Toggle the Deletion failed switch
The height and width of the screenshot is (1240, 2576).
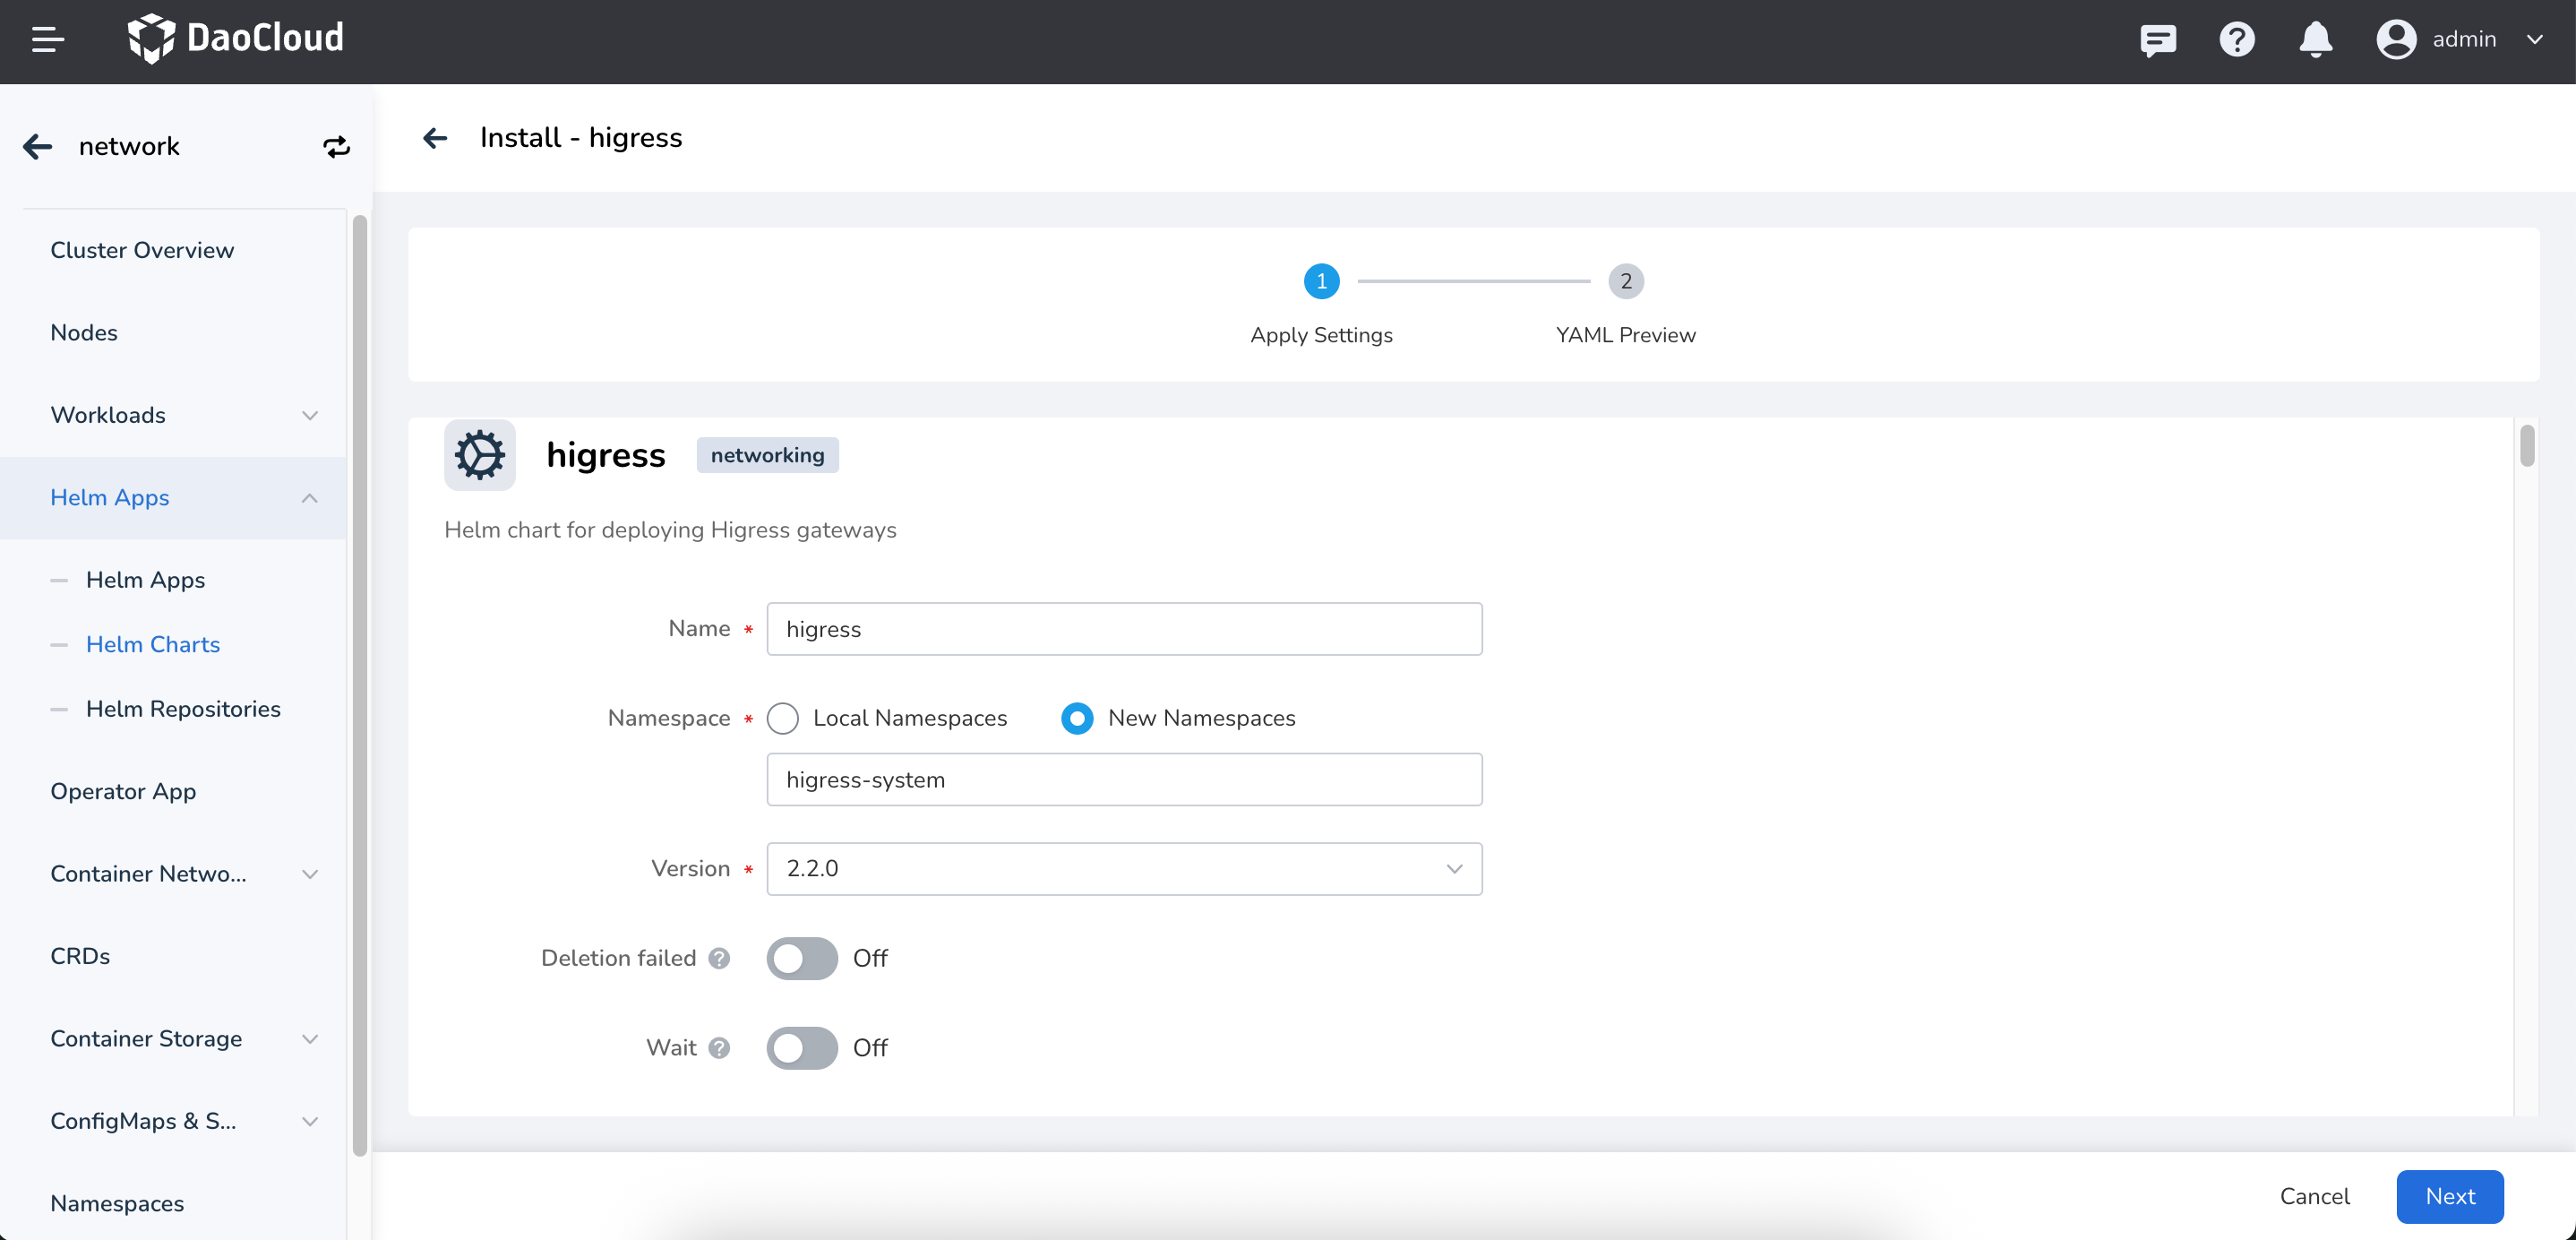(801, 958)
